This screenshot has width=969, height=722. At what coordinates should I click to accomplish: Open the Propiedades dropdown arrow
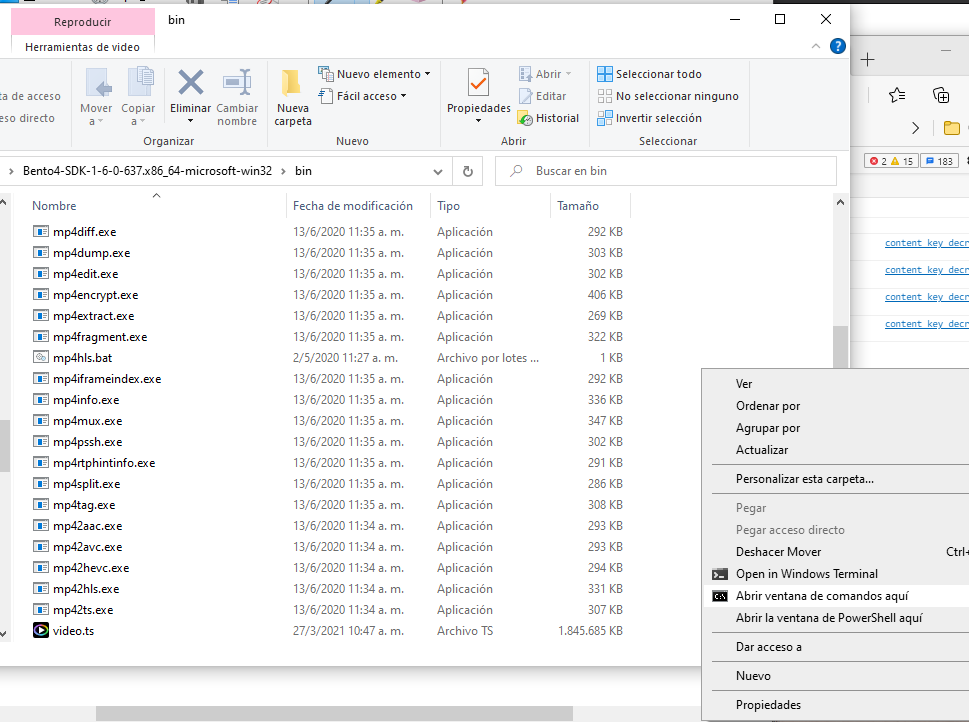point(478,121)
